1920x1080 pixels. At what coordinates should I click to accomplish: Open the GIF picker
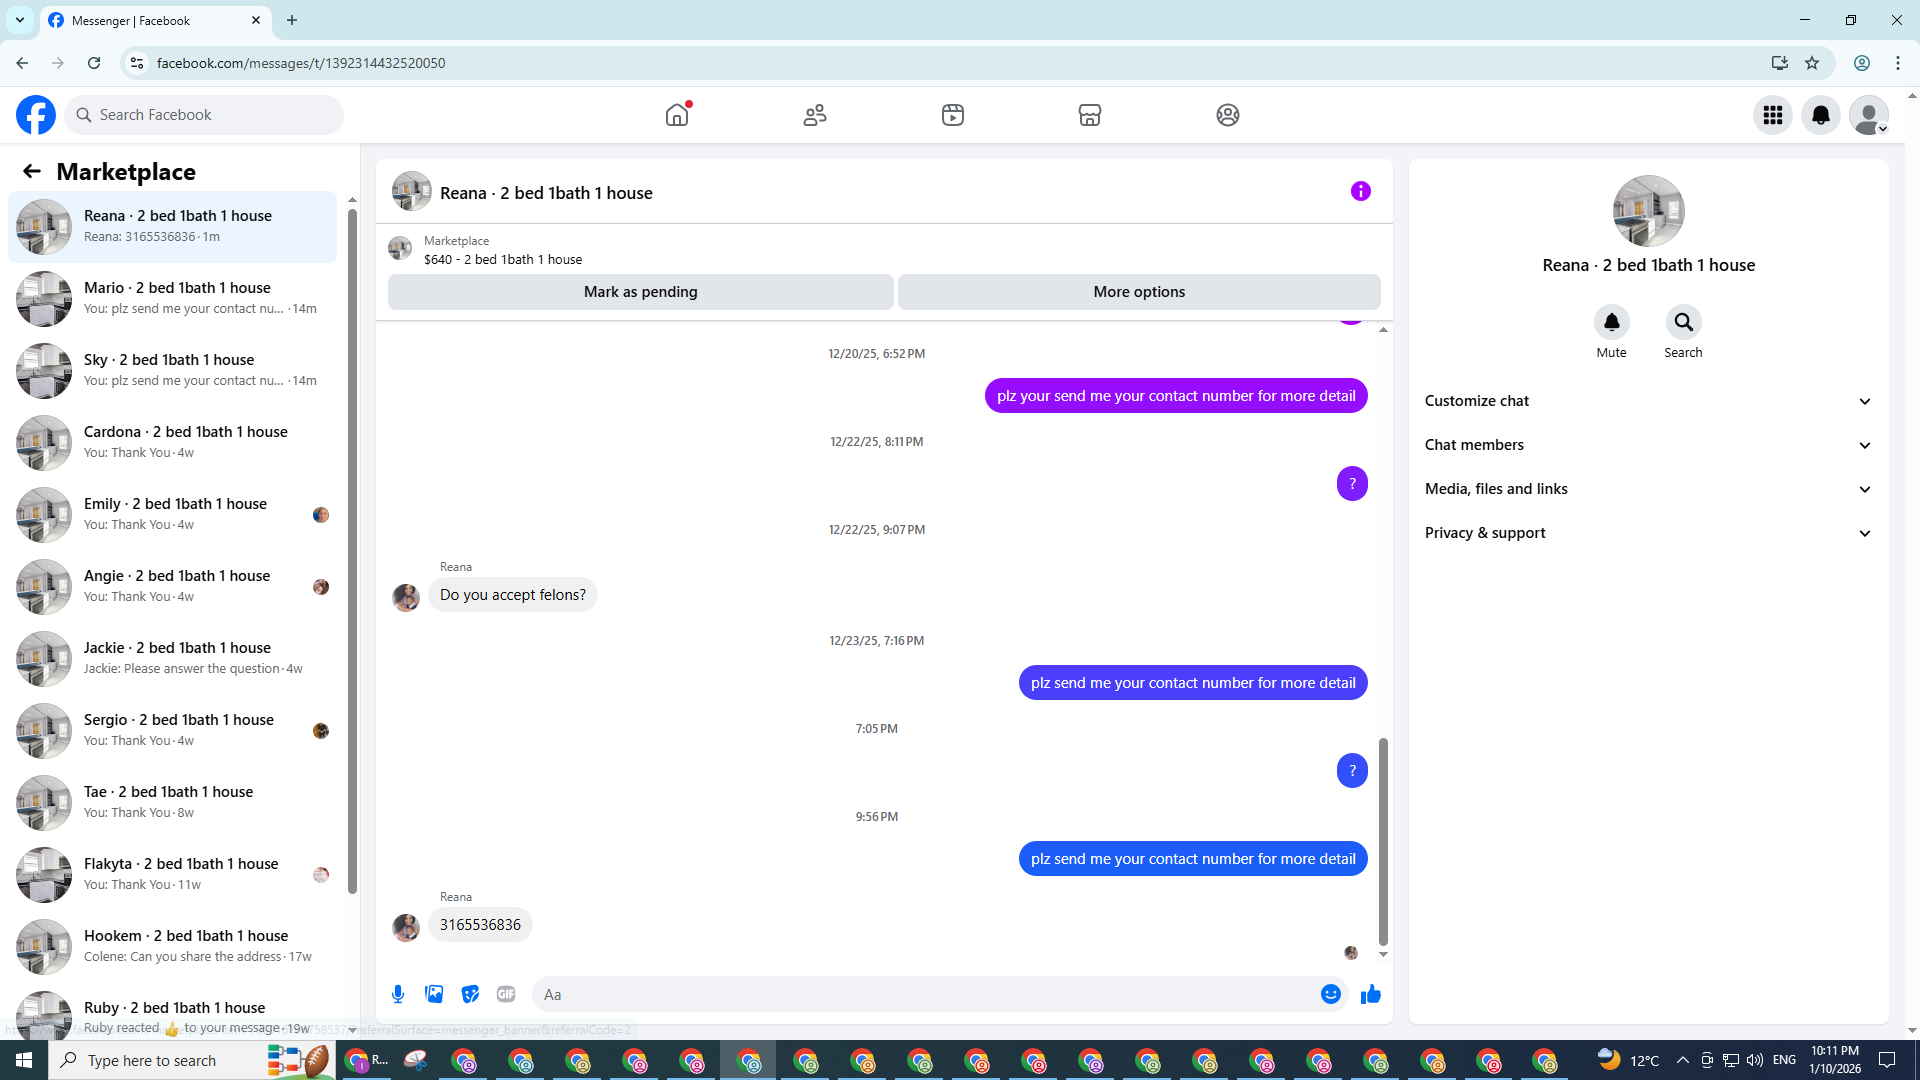click(x=506, y=994)
